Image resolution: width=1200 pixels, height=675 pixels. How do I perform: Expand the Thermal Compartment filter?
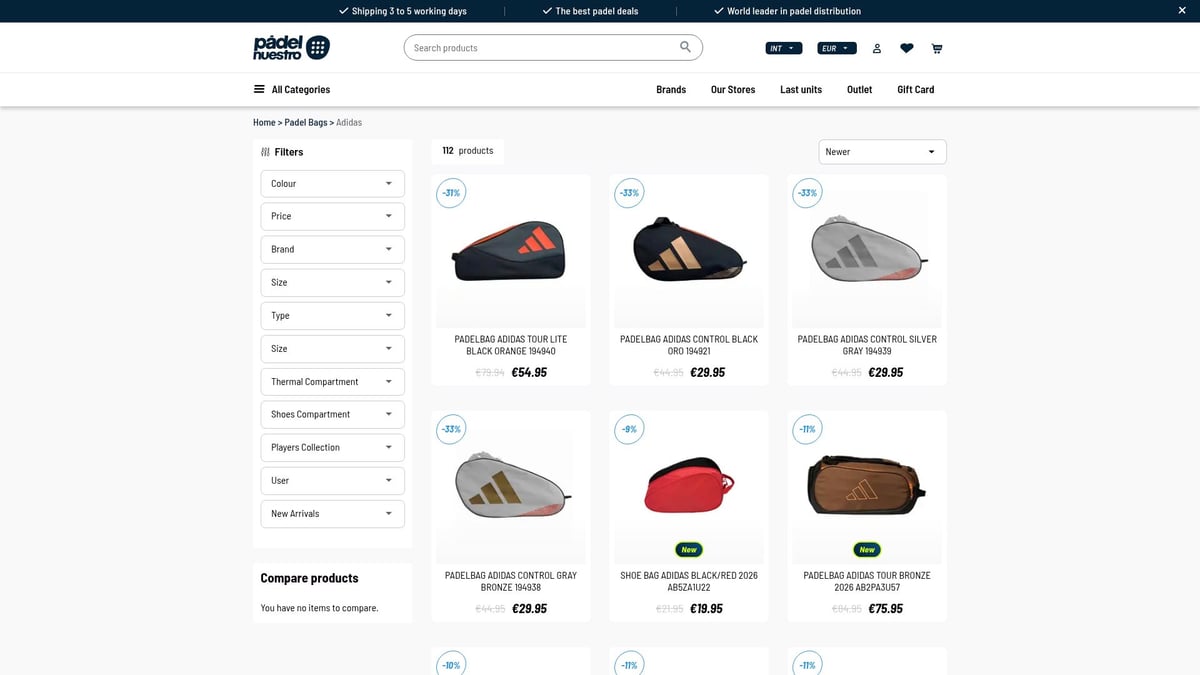[333, 381]
